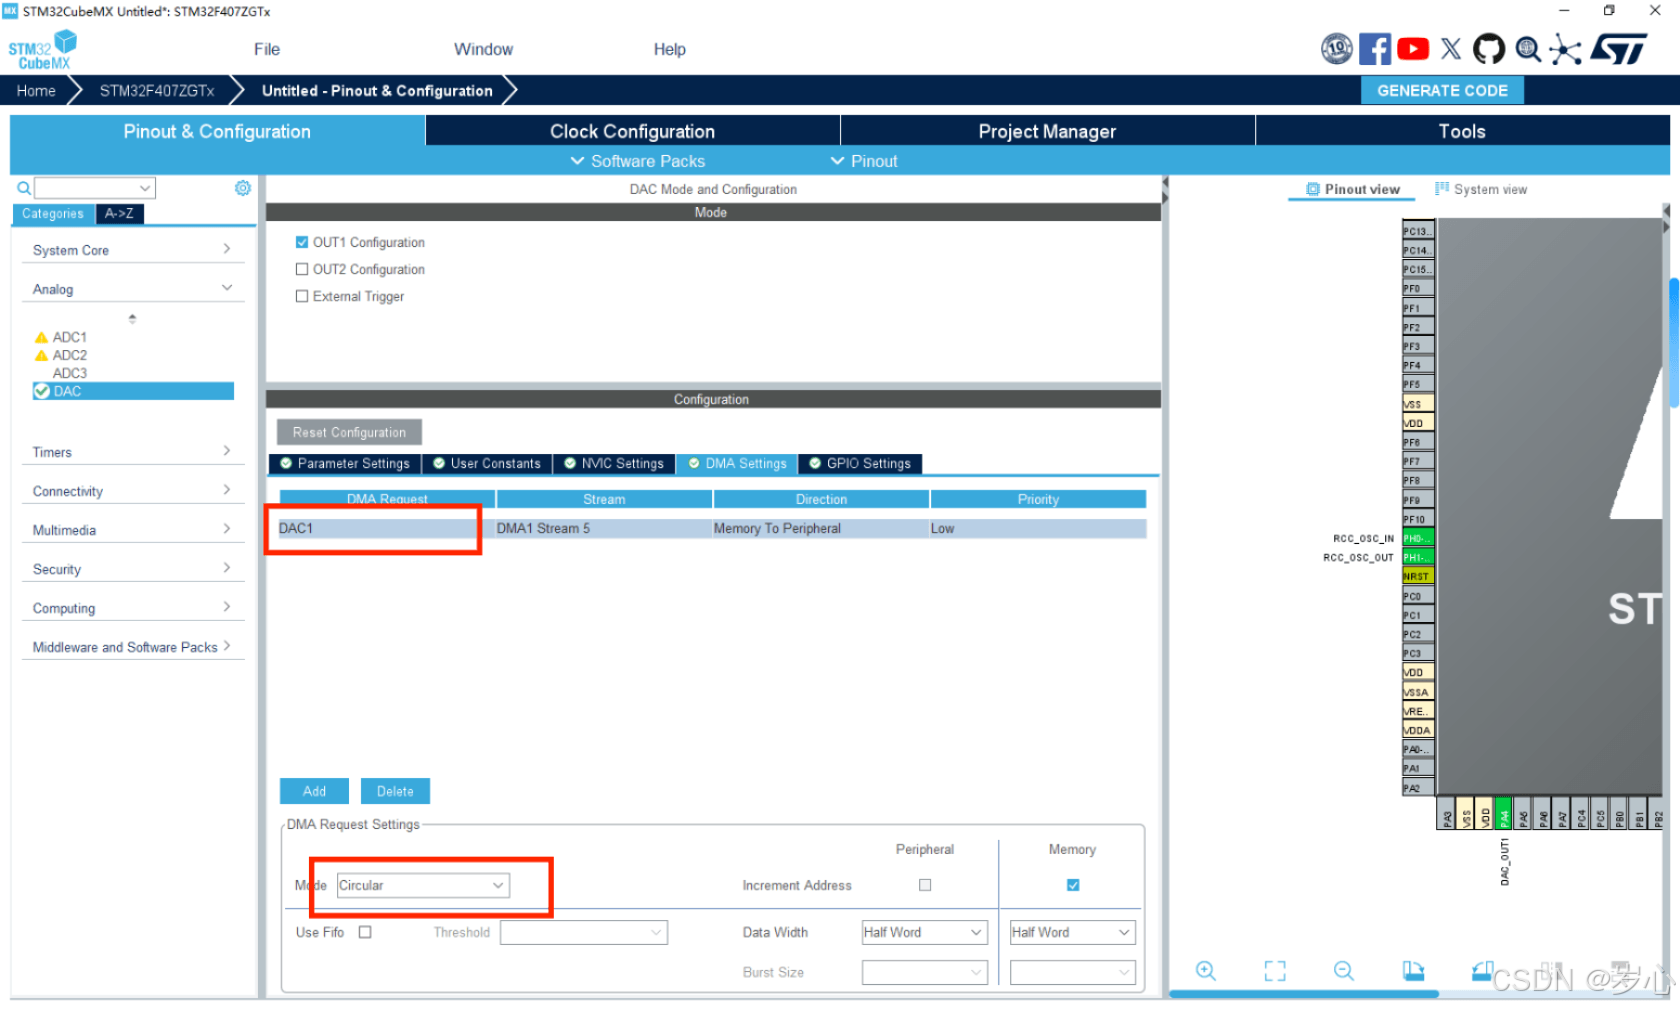The height and width of the screenshot is (1010, 1680).
Task: Zoom in on the chip pinout
Action: [x=1206, y=970]
